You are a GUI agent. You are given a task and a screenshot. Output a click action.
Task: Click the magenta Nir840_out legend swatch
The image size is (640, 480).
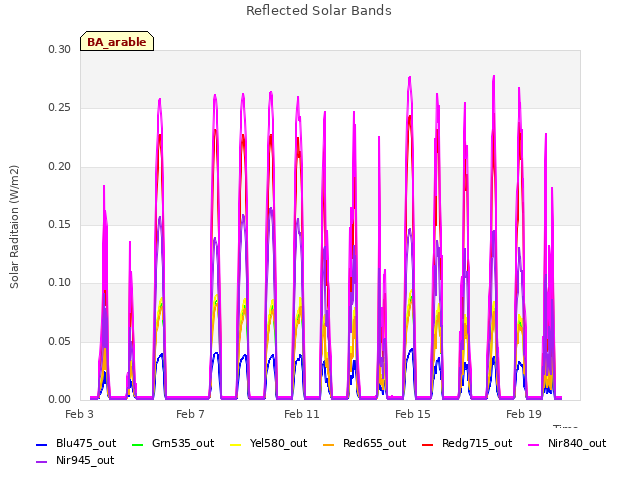coord(534,444)
